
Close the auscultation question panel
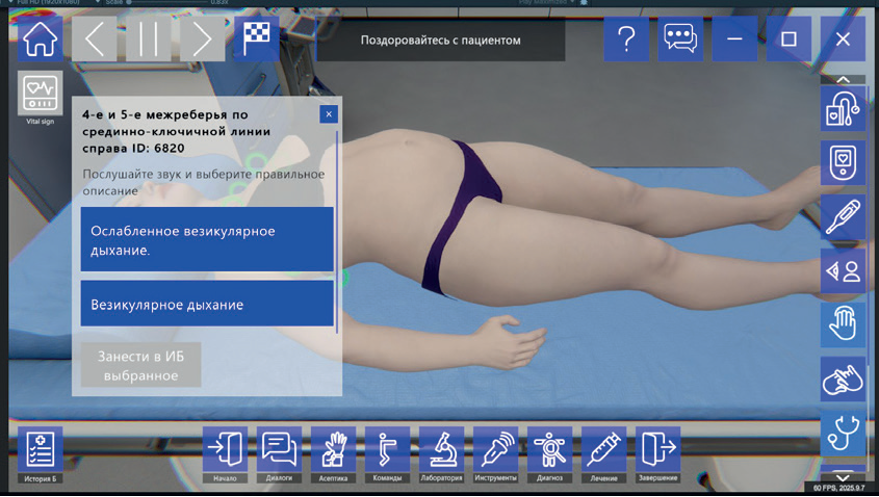[x=329, y=114]
